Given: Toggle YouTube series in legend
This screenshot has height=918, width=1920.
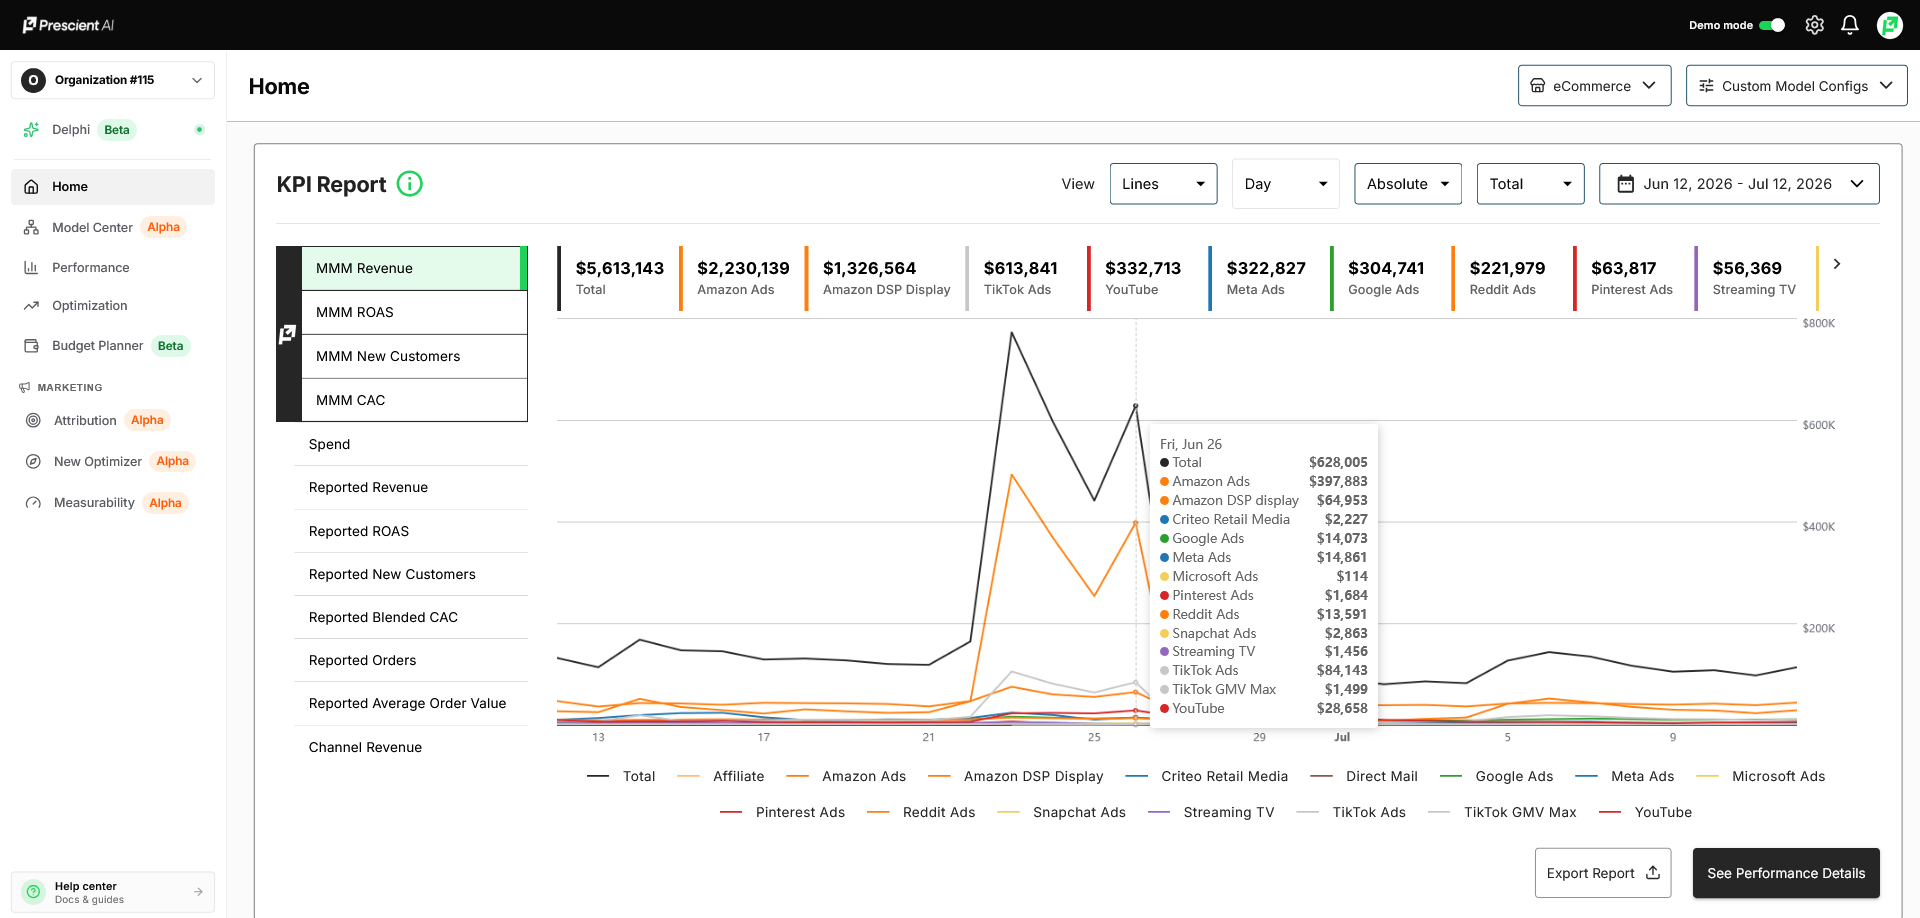Looking at the screenshot, I should (1646, 813).
